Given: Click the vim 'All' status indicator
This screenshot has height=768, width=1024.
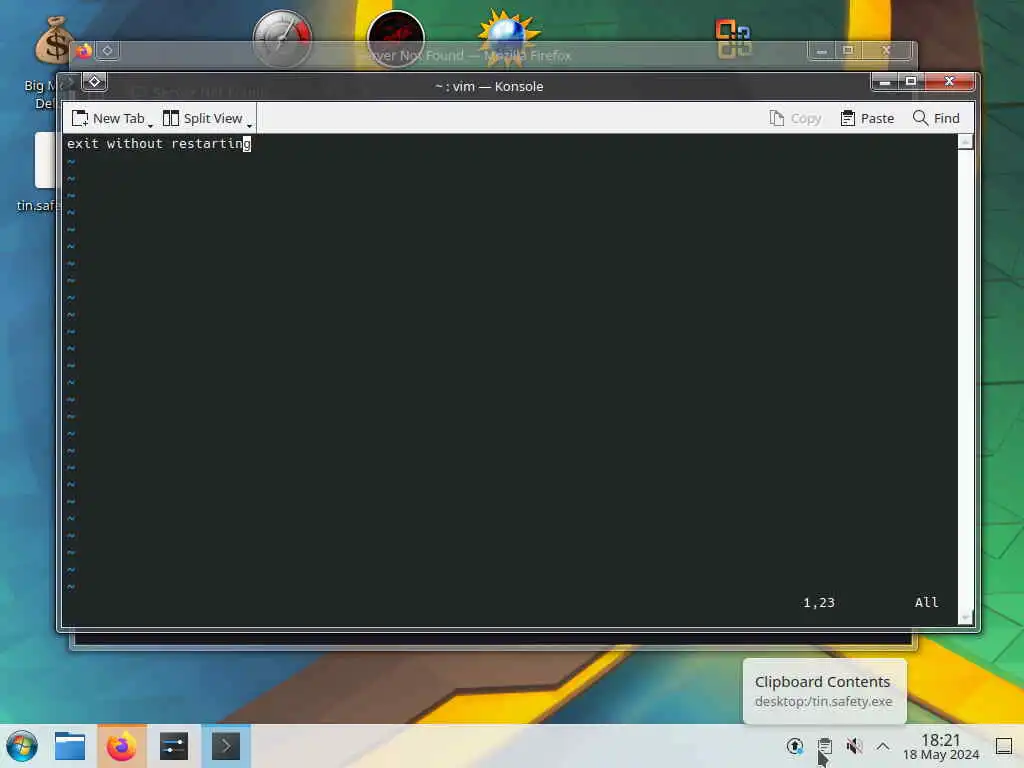Looking at the screenshot, I should (x=926, y=602).
